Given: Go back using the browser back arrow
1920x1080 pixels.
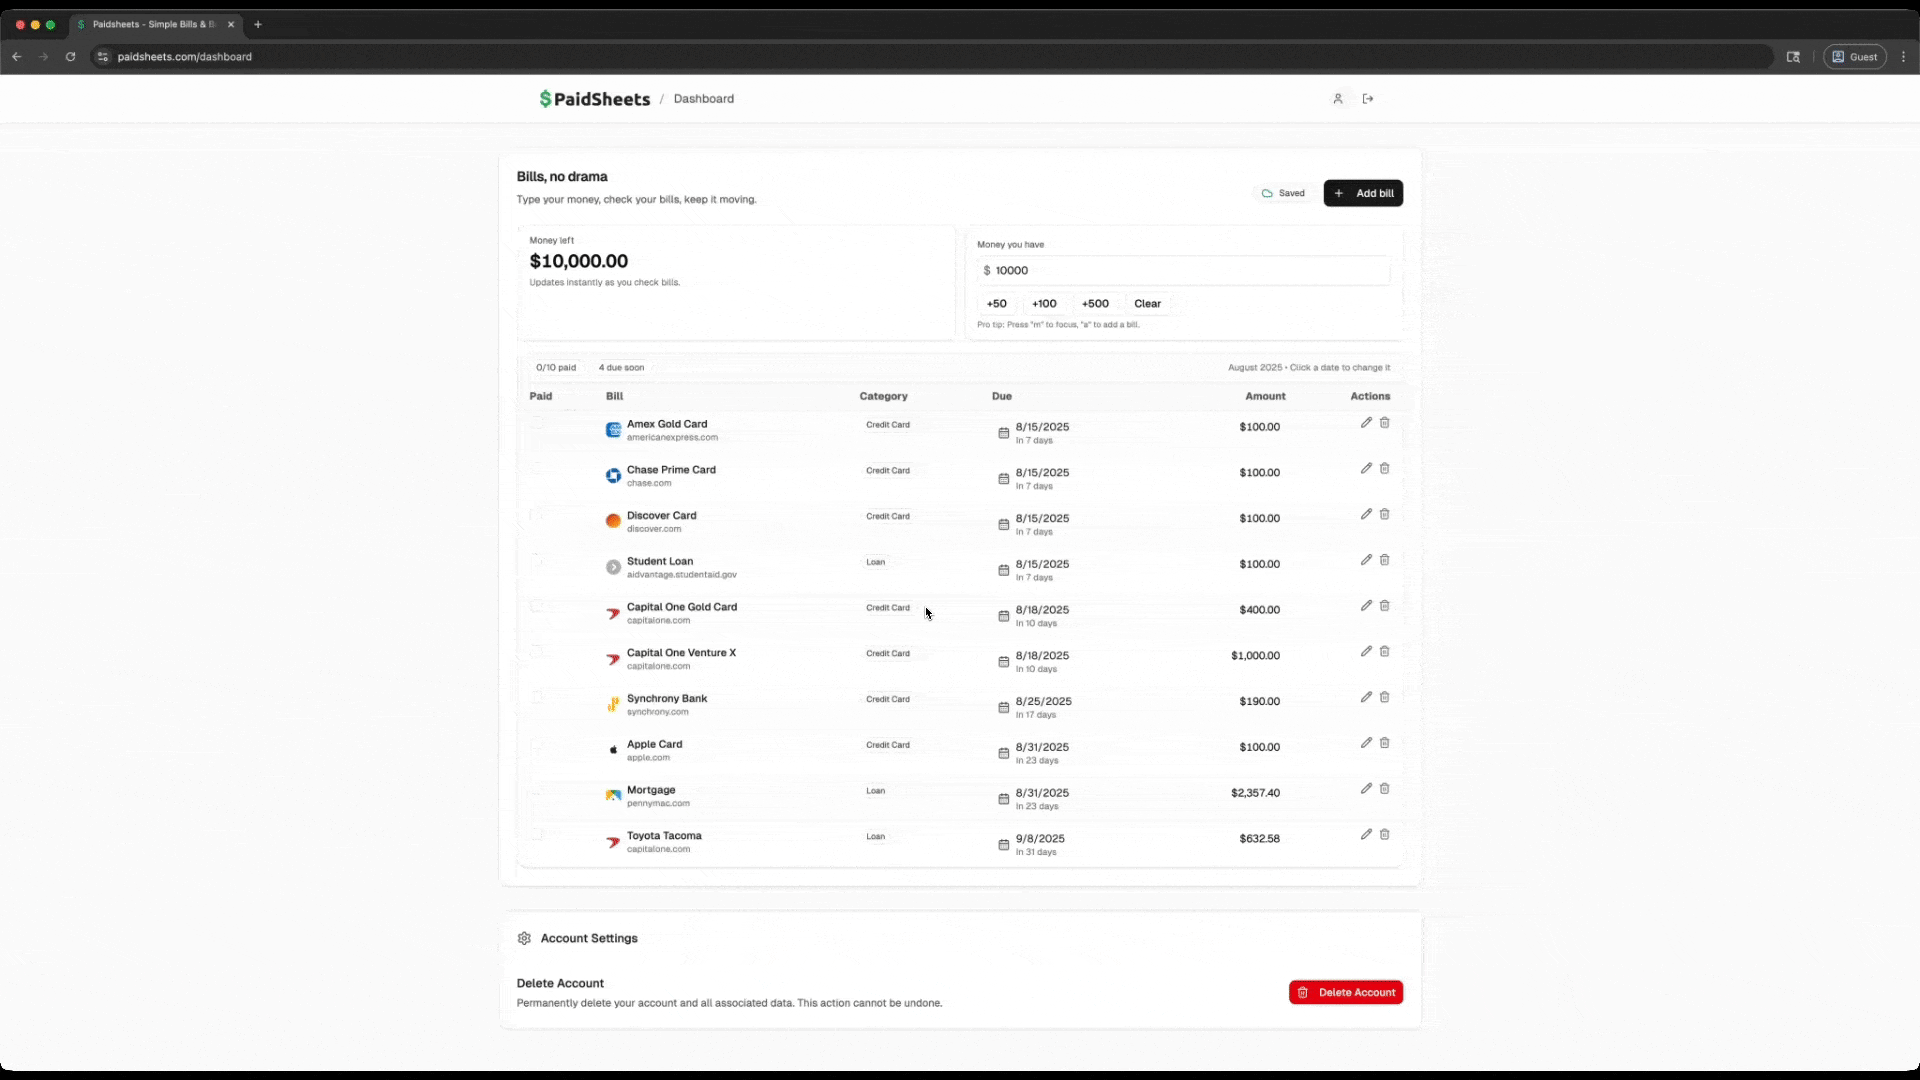Looking at the screenshot, I should click(x=17, y=57).
